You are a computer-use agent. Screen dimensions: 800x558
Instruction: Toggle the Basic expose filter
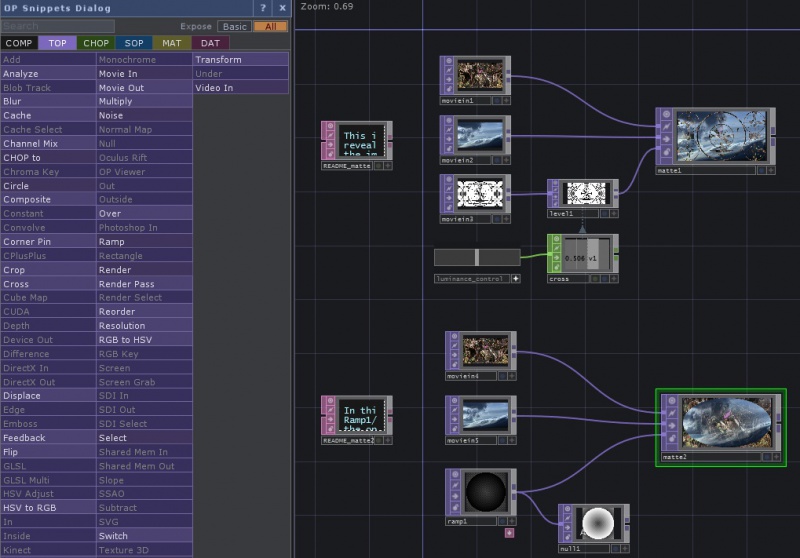pyautogui.click(x=234, y=27)
